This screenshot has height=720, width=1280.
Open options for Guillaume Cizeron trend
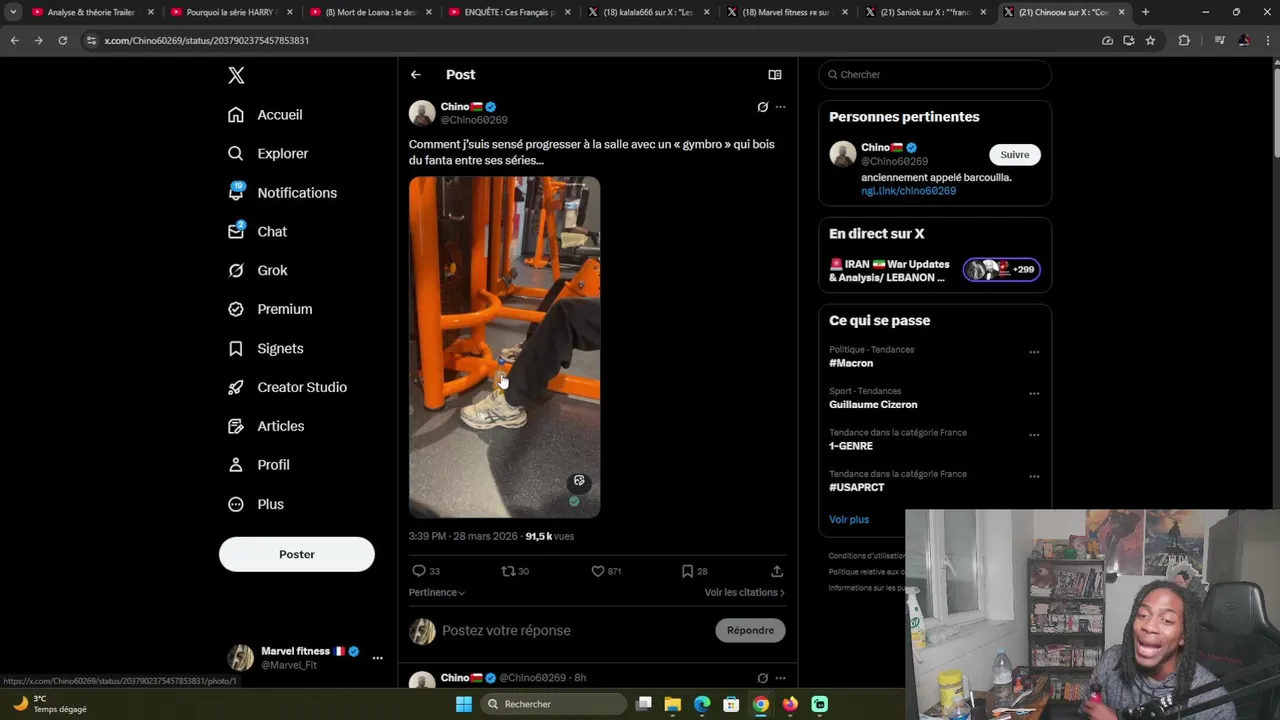point(1034,394)
